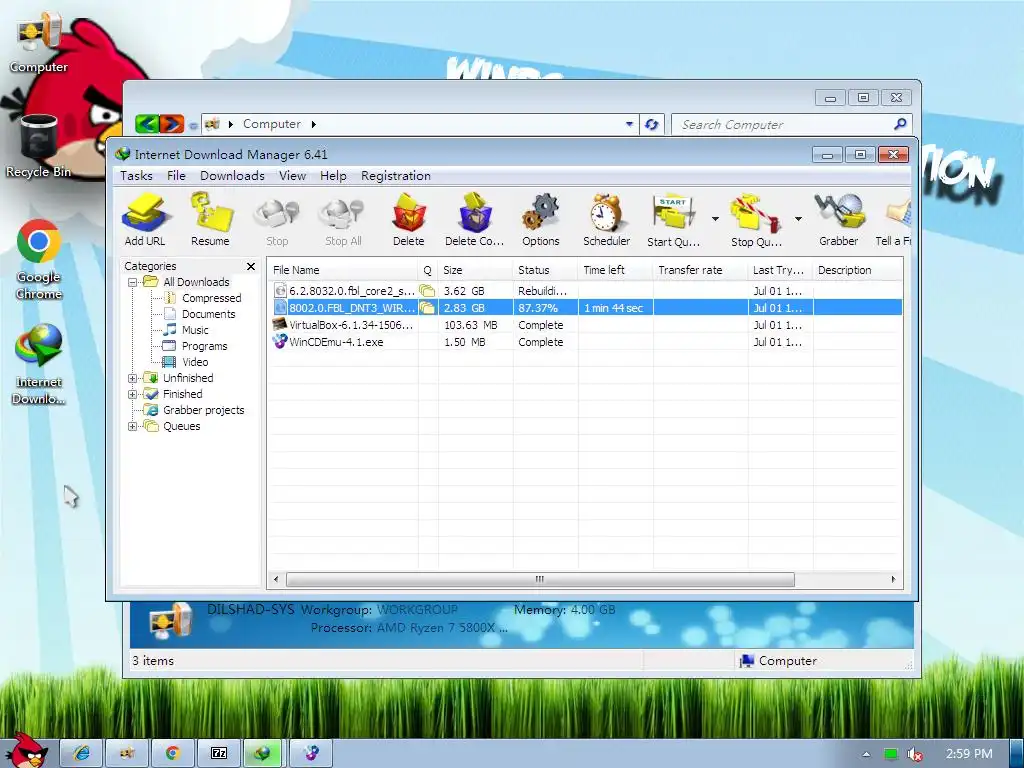Open the Downloads menu

pos(232,176)
